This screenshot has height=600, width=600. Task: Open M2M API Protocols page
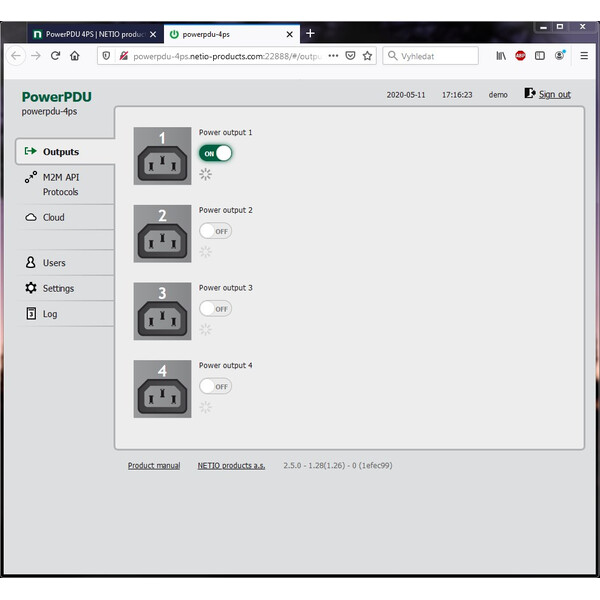(60, 184)
